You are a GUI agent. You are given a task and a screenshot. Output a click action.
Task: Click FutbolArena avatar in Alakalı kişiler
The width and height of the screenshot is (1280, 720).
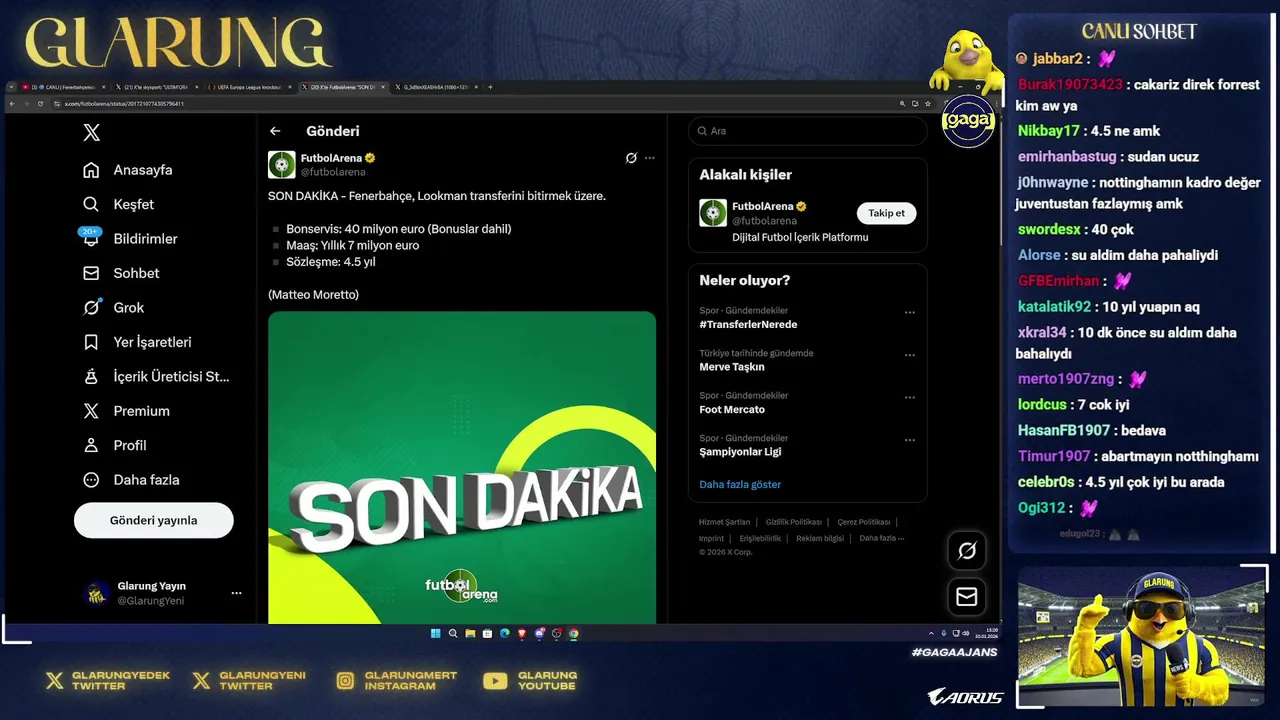[x=713, y=213]
